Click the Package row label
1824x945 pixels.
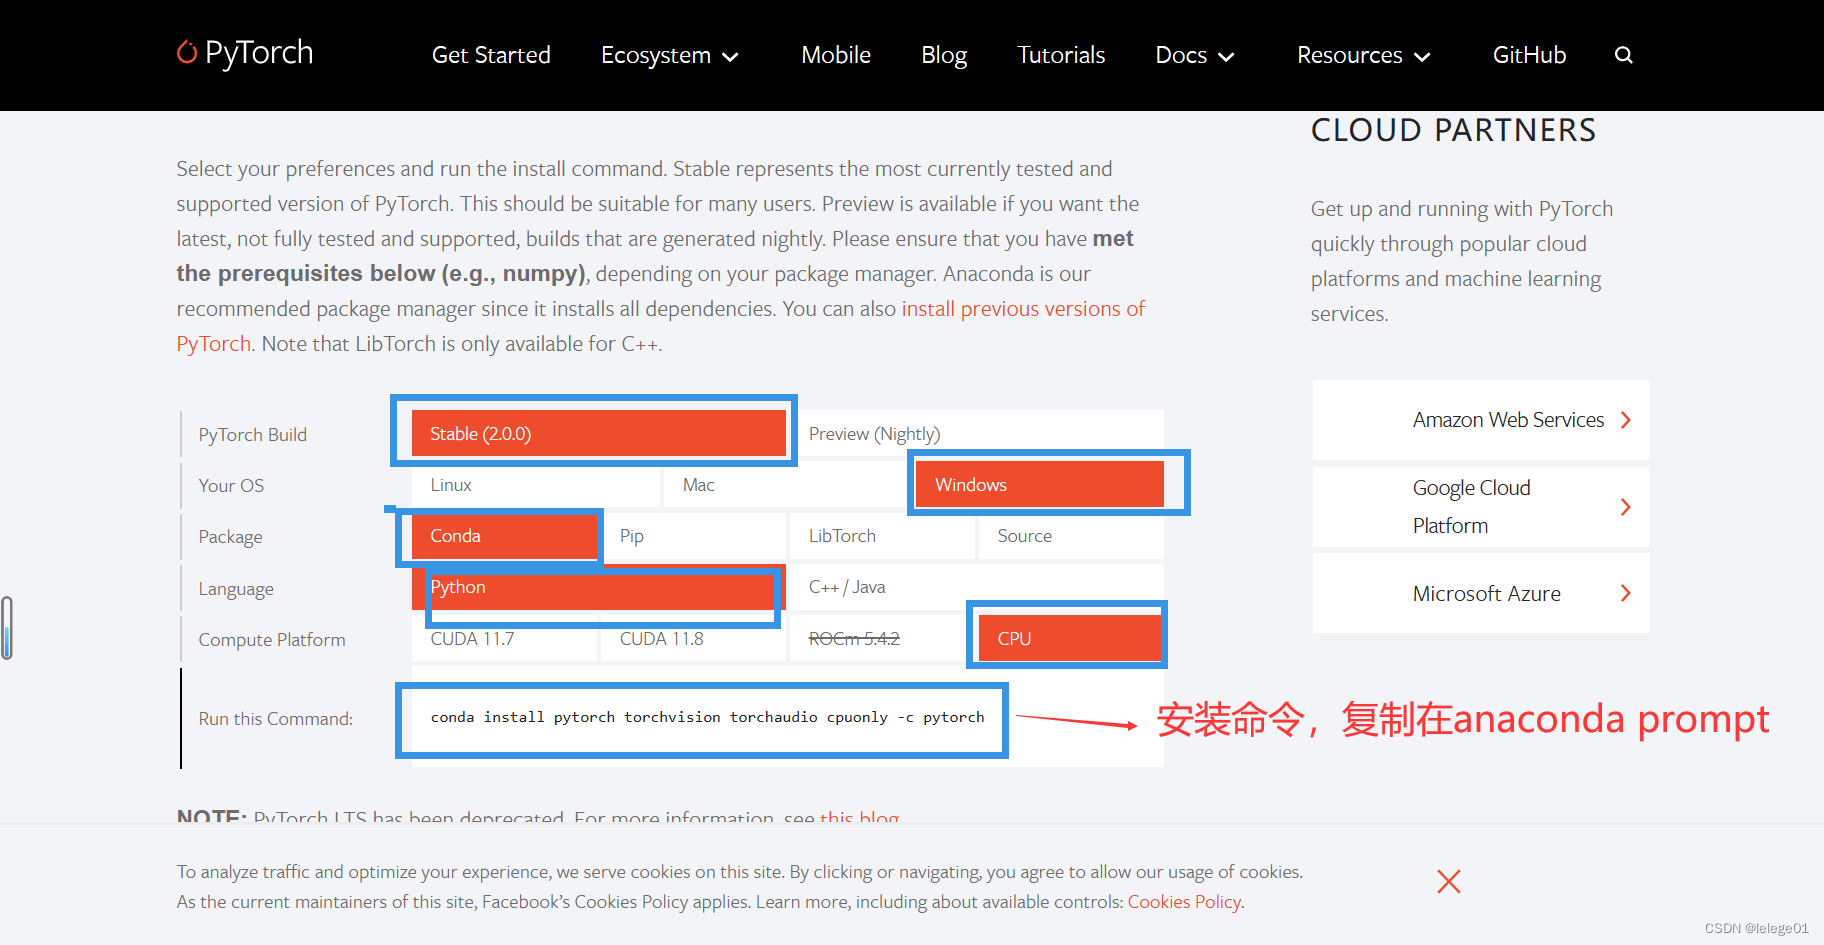230,537
